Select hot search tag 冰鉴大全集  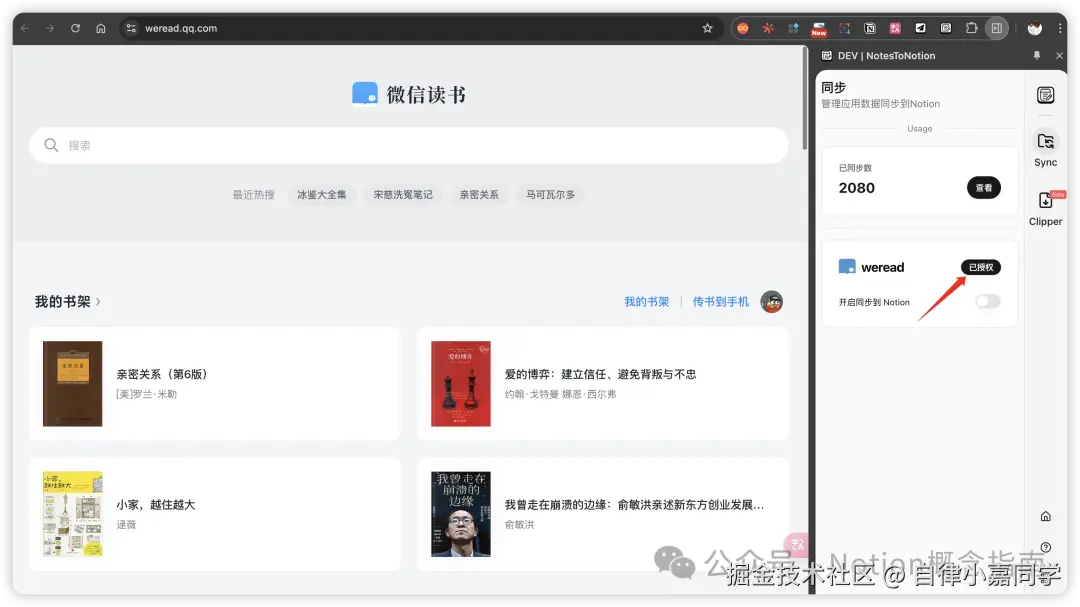click(322, 195)
